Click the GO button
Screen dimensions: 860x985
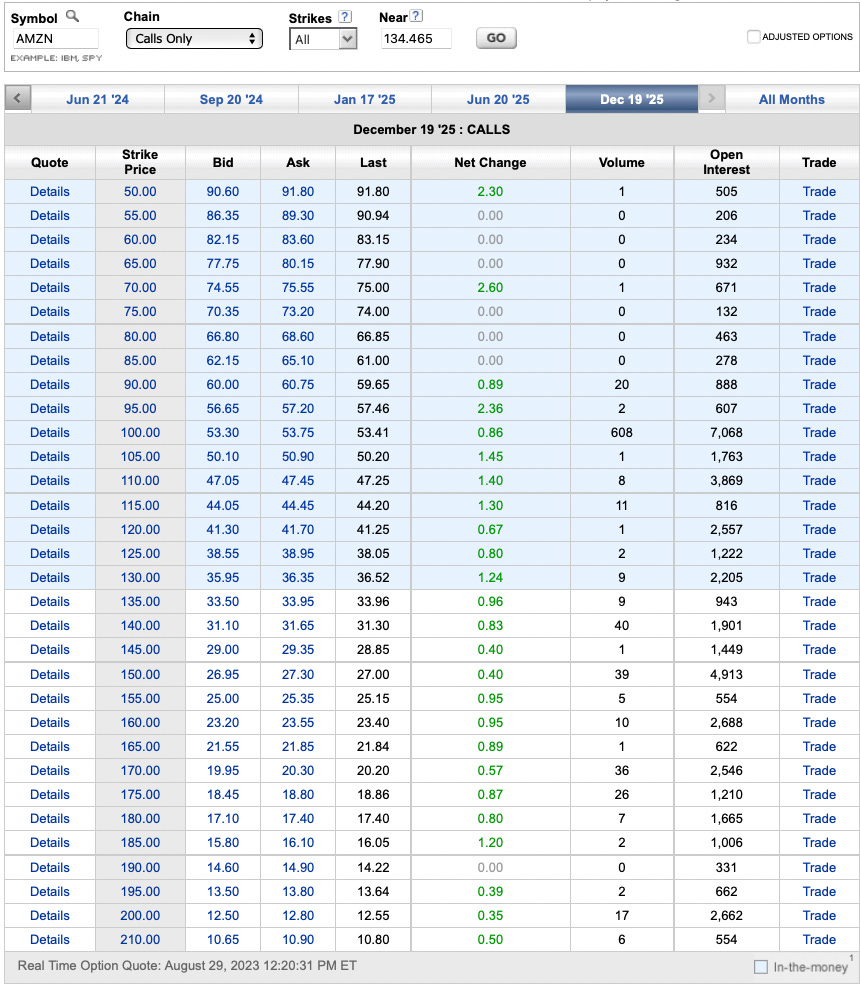[496, 38]
